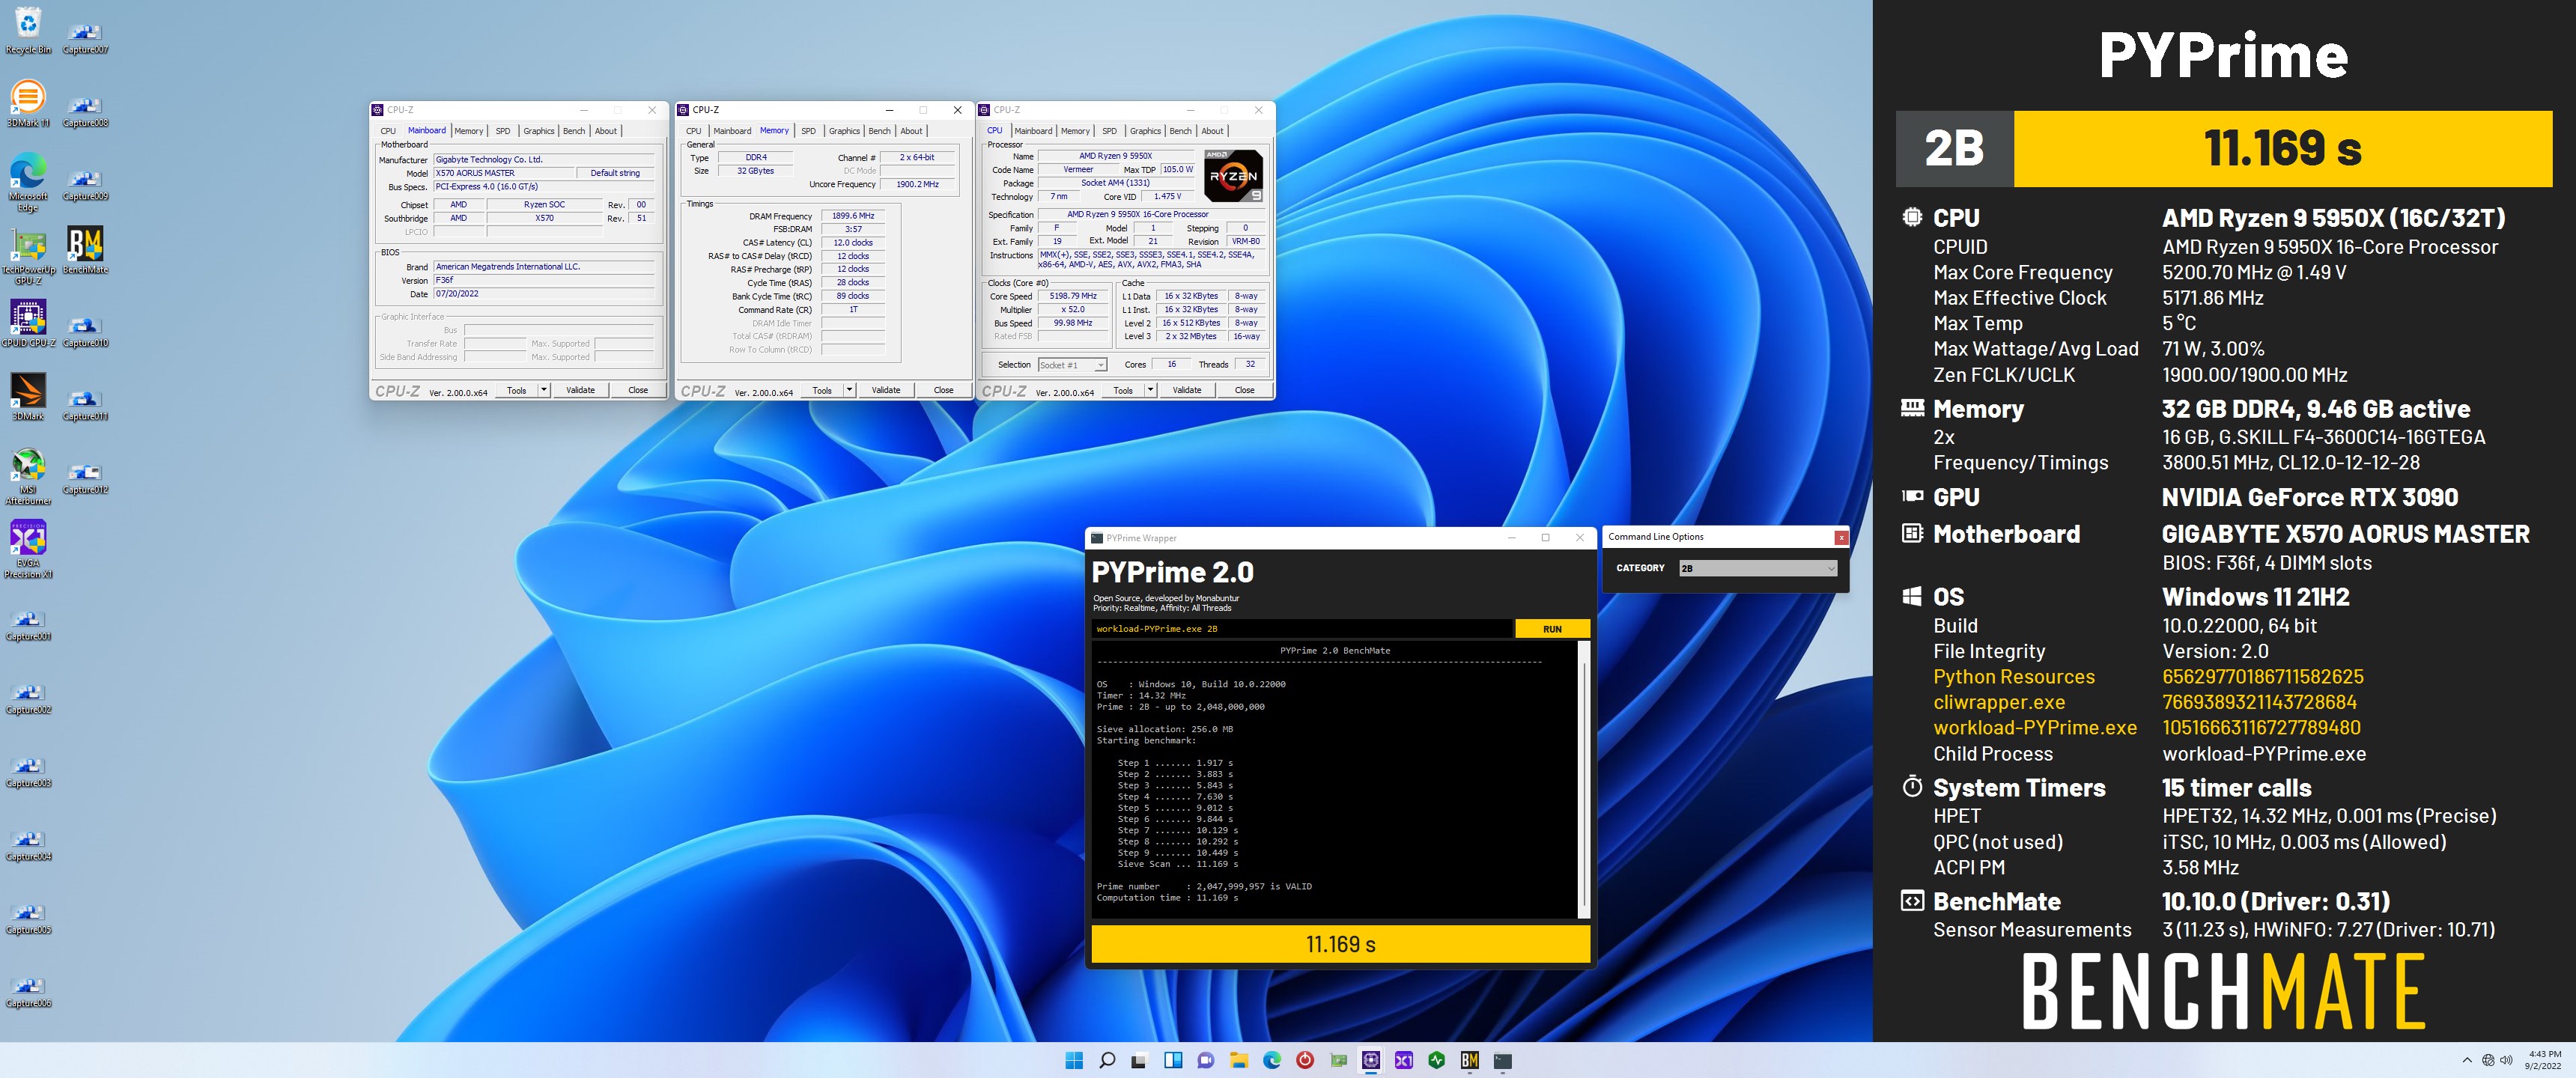
Task: Open GPU-Z graphics card taskbar icon
Action: 1338,1060
